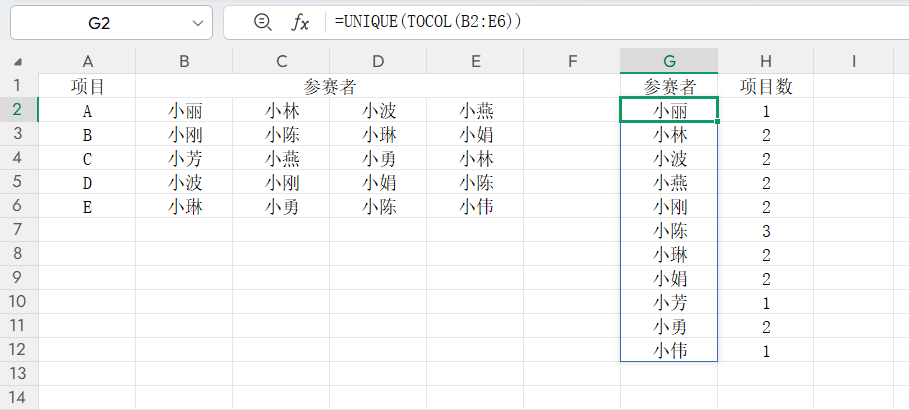The width and height of the screenshot is (909, 410).
Task: Select column G header
Action: (x=669, y=61)
